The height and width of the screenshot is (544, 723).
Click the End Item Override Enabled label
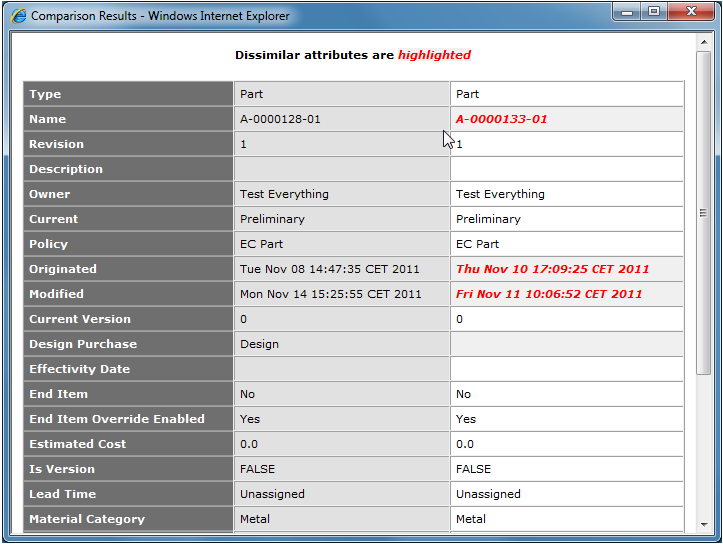tap(116, 419)
